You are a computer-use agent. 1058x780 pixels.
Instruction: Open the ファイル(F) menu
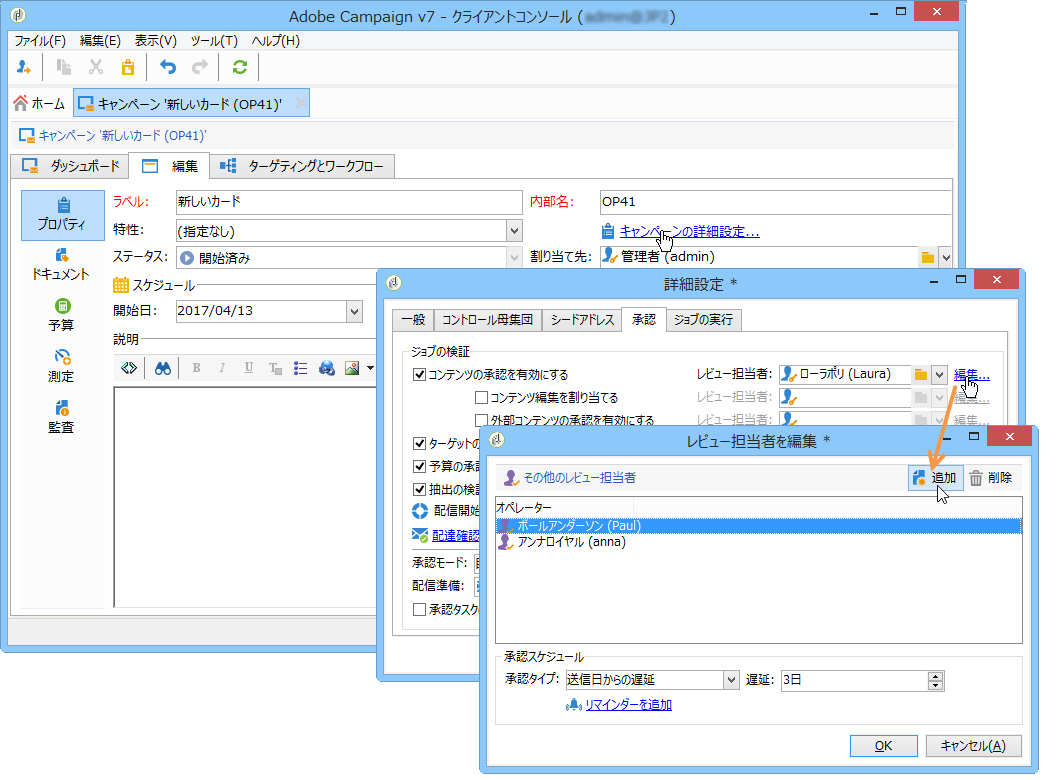(x=40, y=40)
